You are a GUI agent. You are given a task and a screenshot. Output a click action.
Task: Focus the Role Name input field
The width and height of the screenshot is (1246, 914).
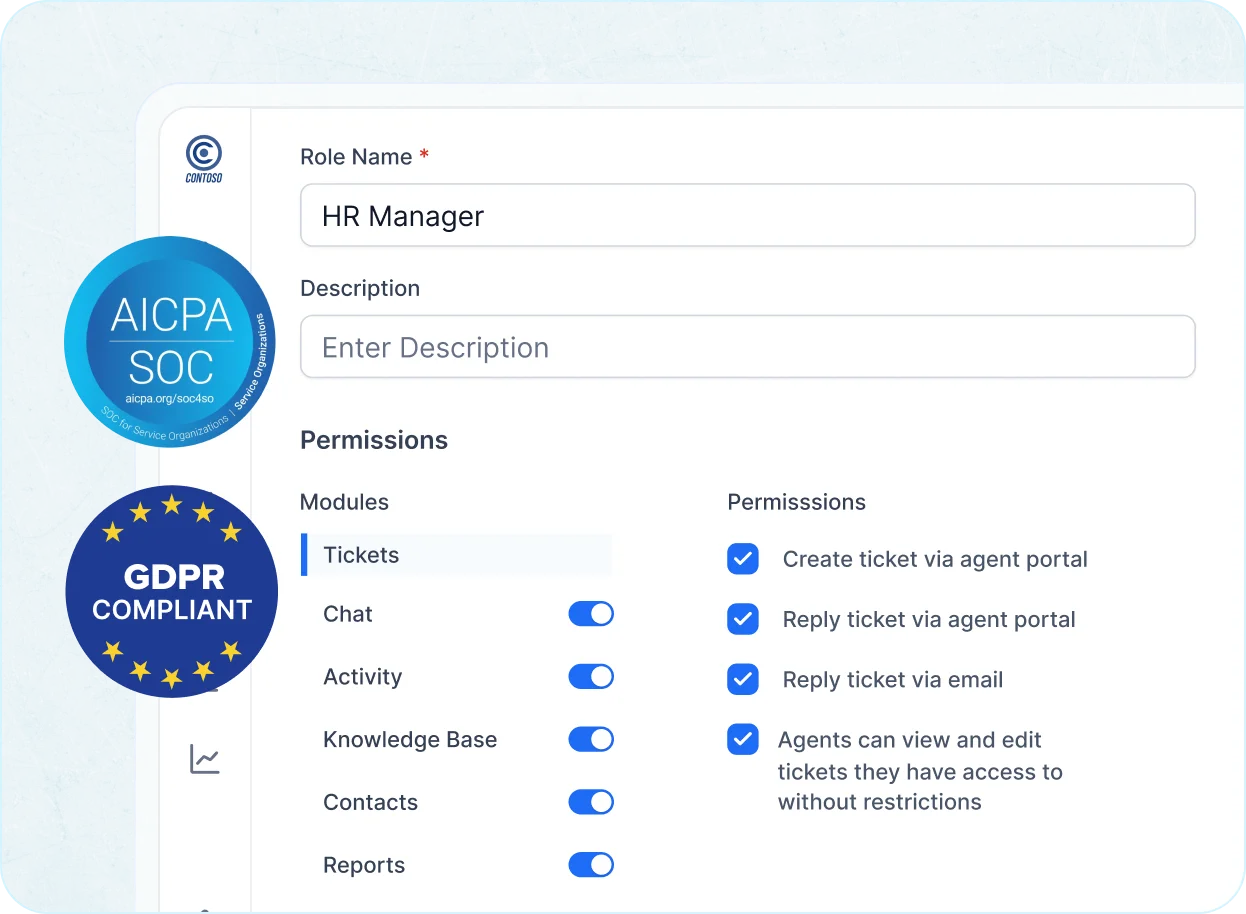pyautogui.click(x=747, y=215)
